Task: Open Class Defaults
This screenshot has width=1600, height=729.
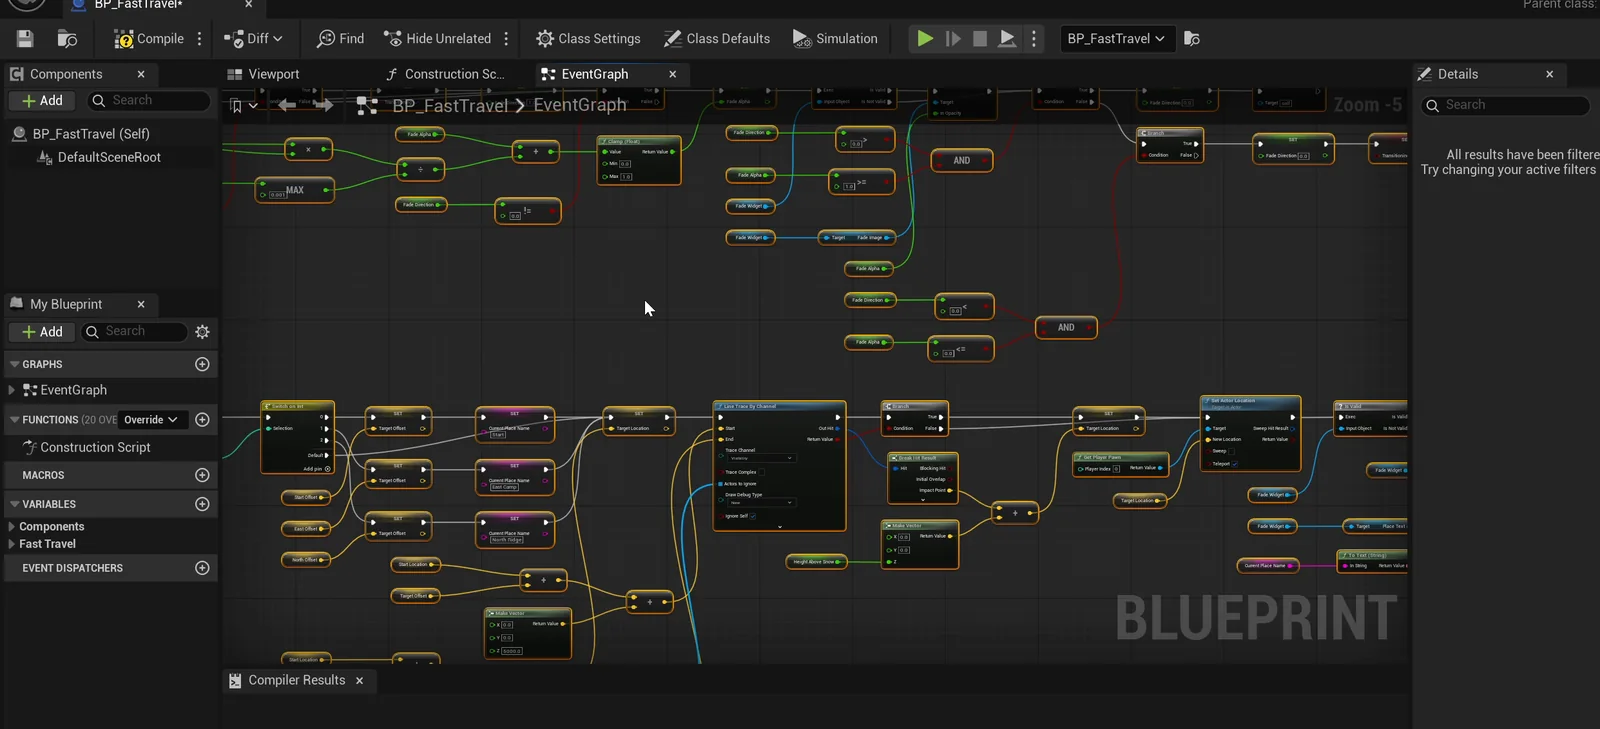Action: 717,39
